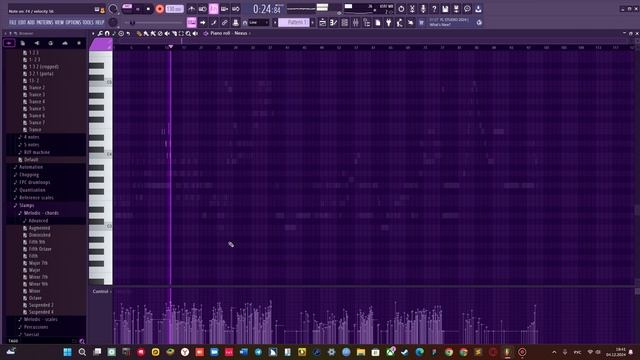Screen dimensions: 640x360
Task: Select the Default score file
Action: (x=31, y=160)
